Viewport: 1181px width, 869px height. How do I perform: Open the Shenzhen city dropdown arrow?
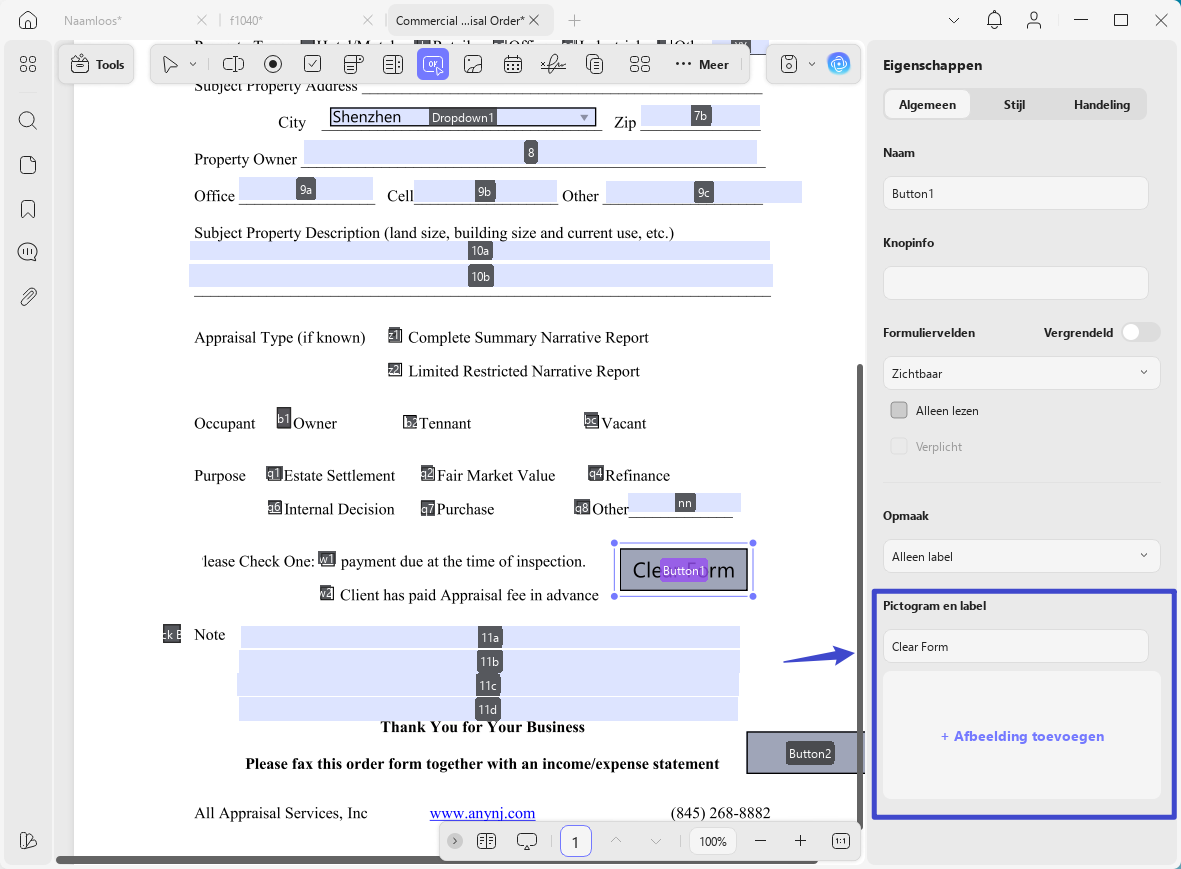point(584,117)
